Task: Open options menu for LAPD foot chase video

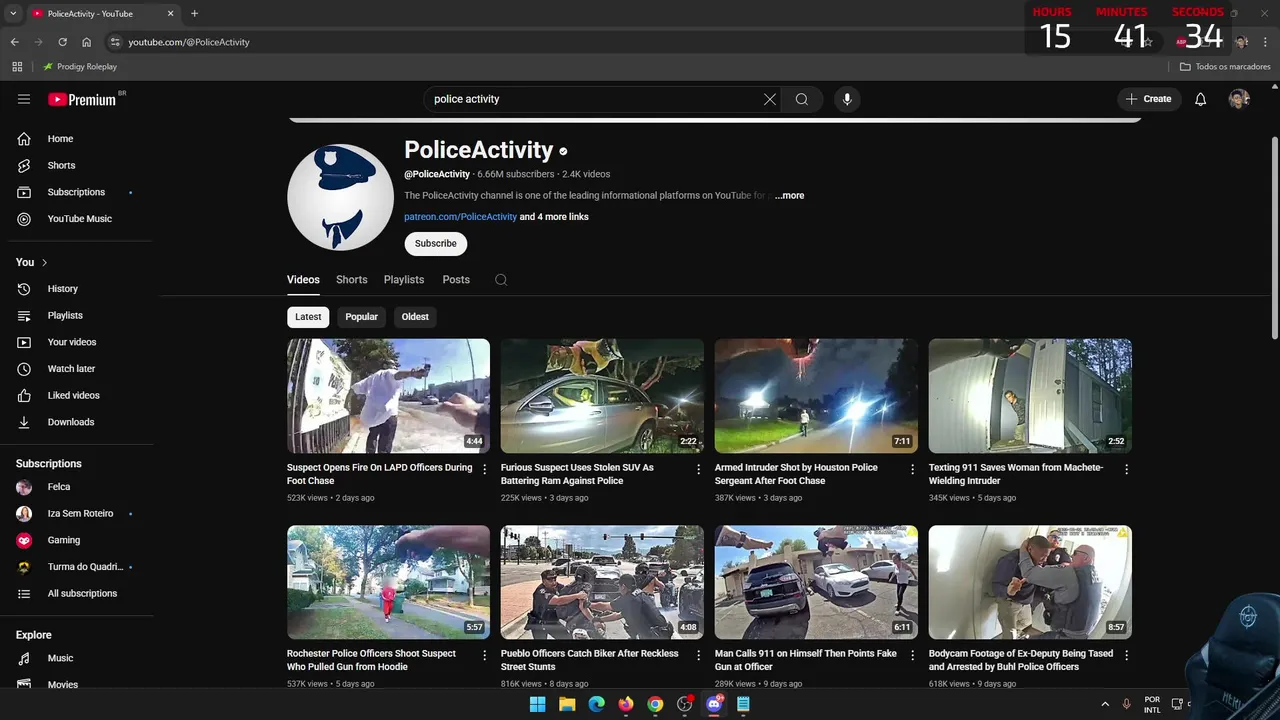Action: click(485, 469)
